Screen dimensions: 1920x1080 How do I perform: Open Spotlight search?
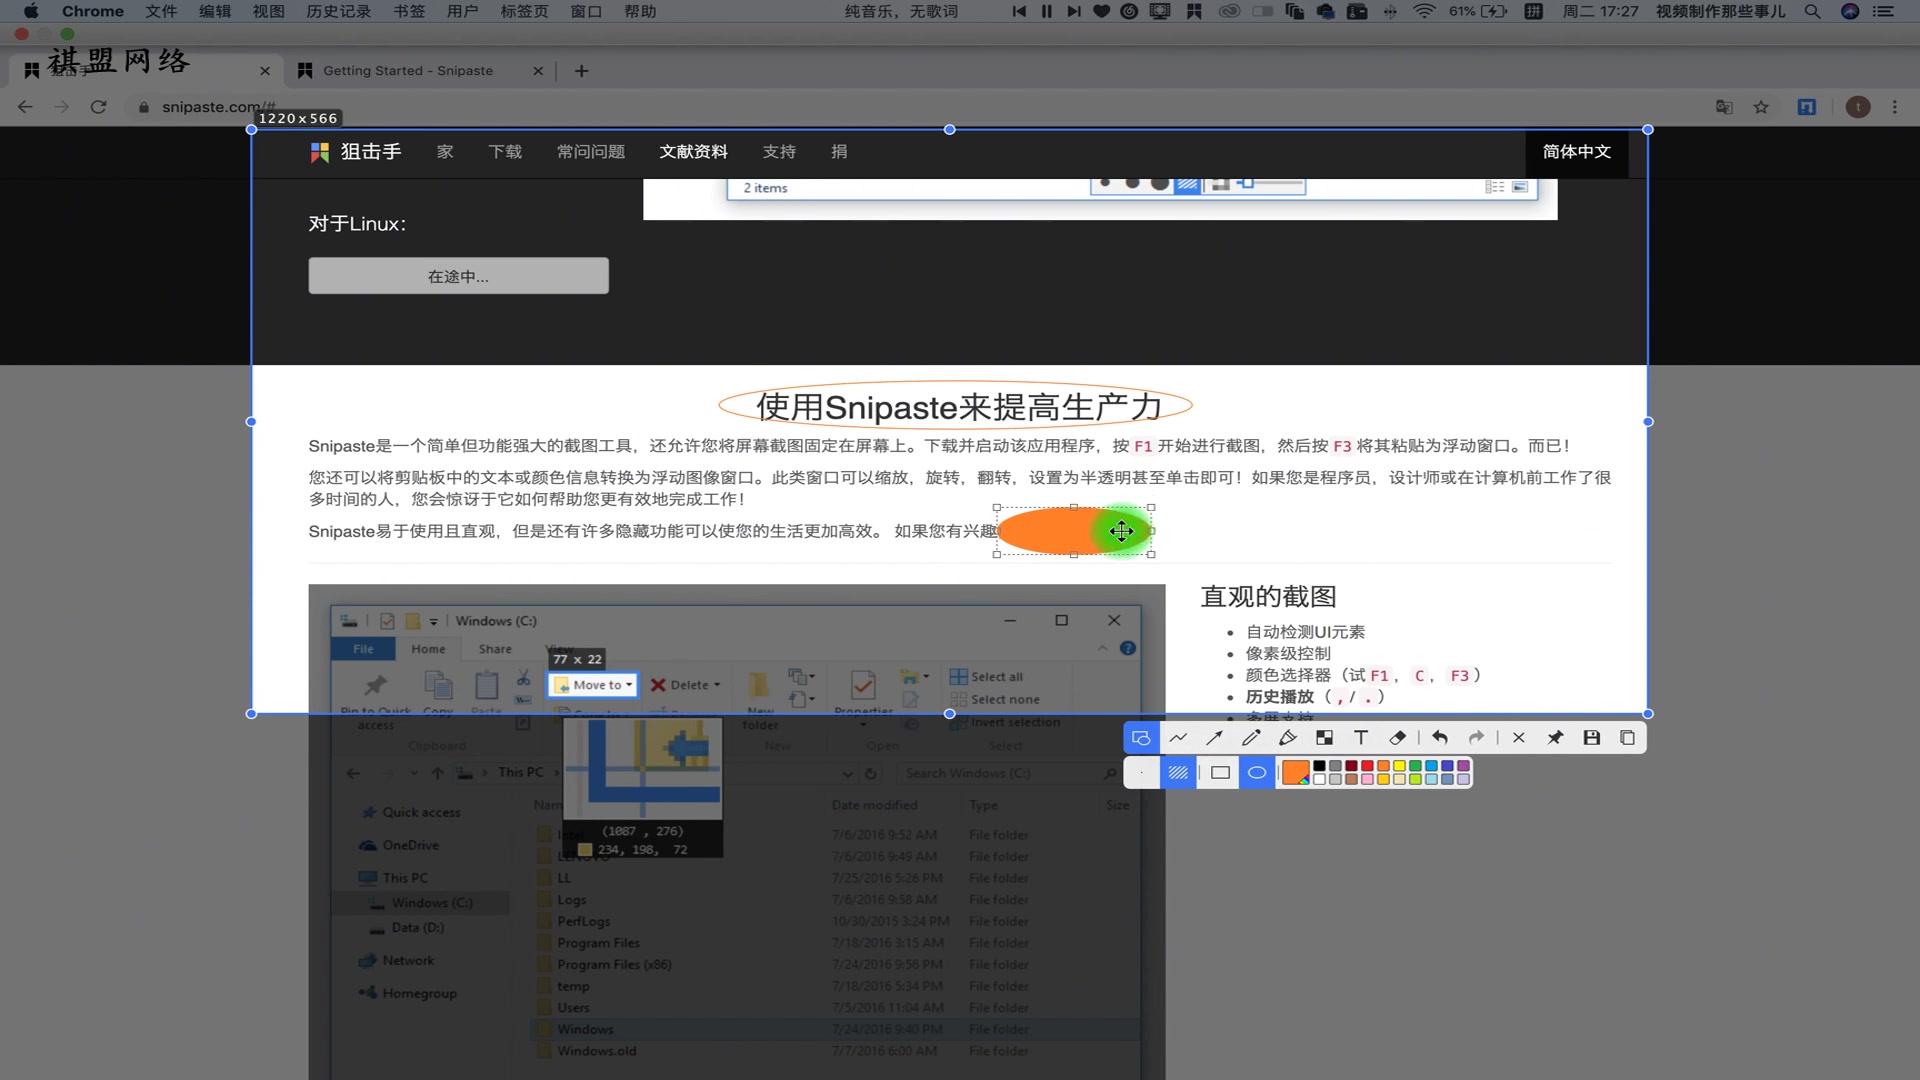1812,11
